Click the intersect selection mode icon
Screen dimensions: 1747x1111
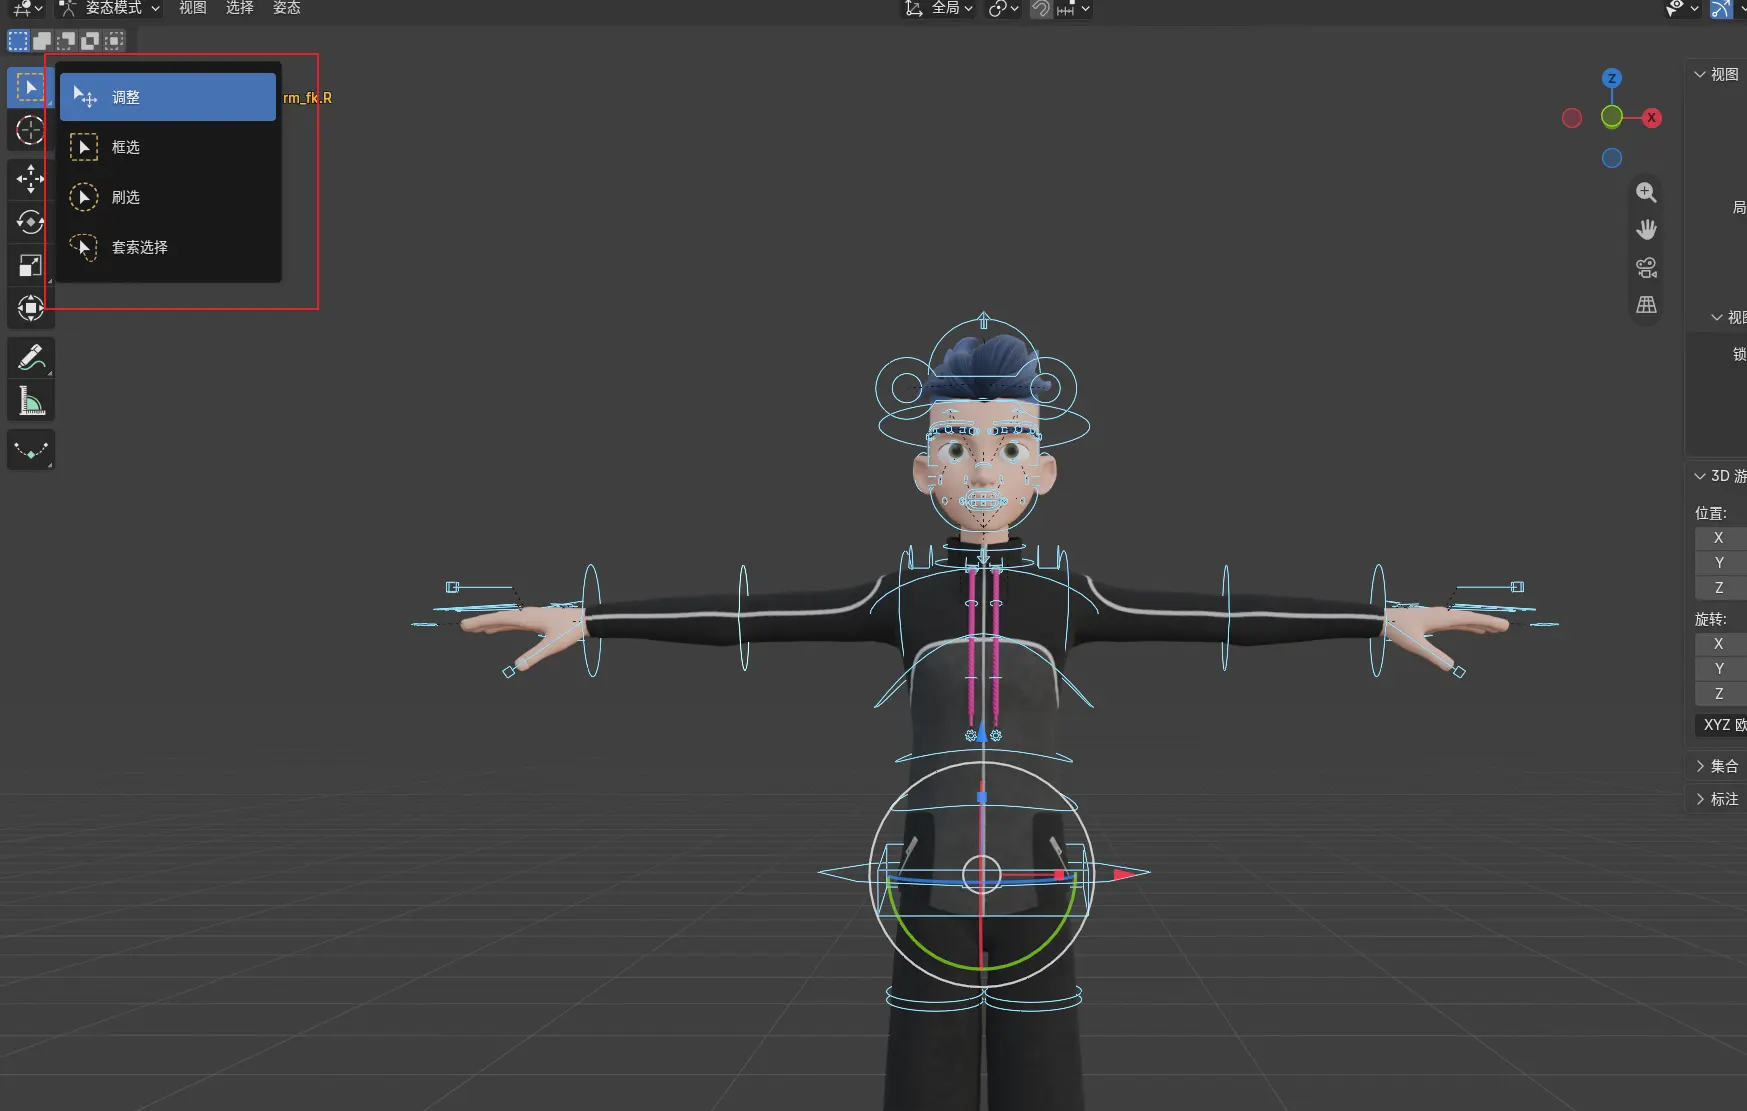(x=115, y=41)
